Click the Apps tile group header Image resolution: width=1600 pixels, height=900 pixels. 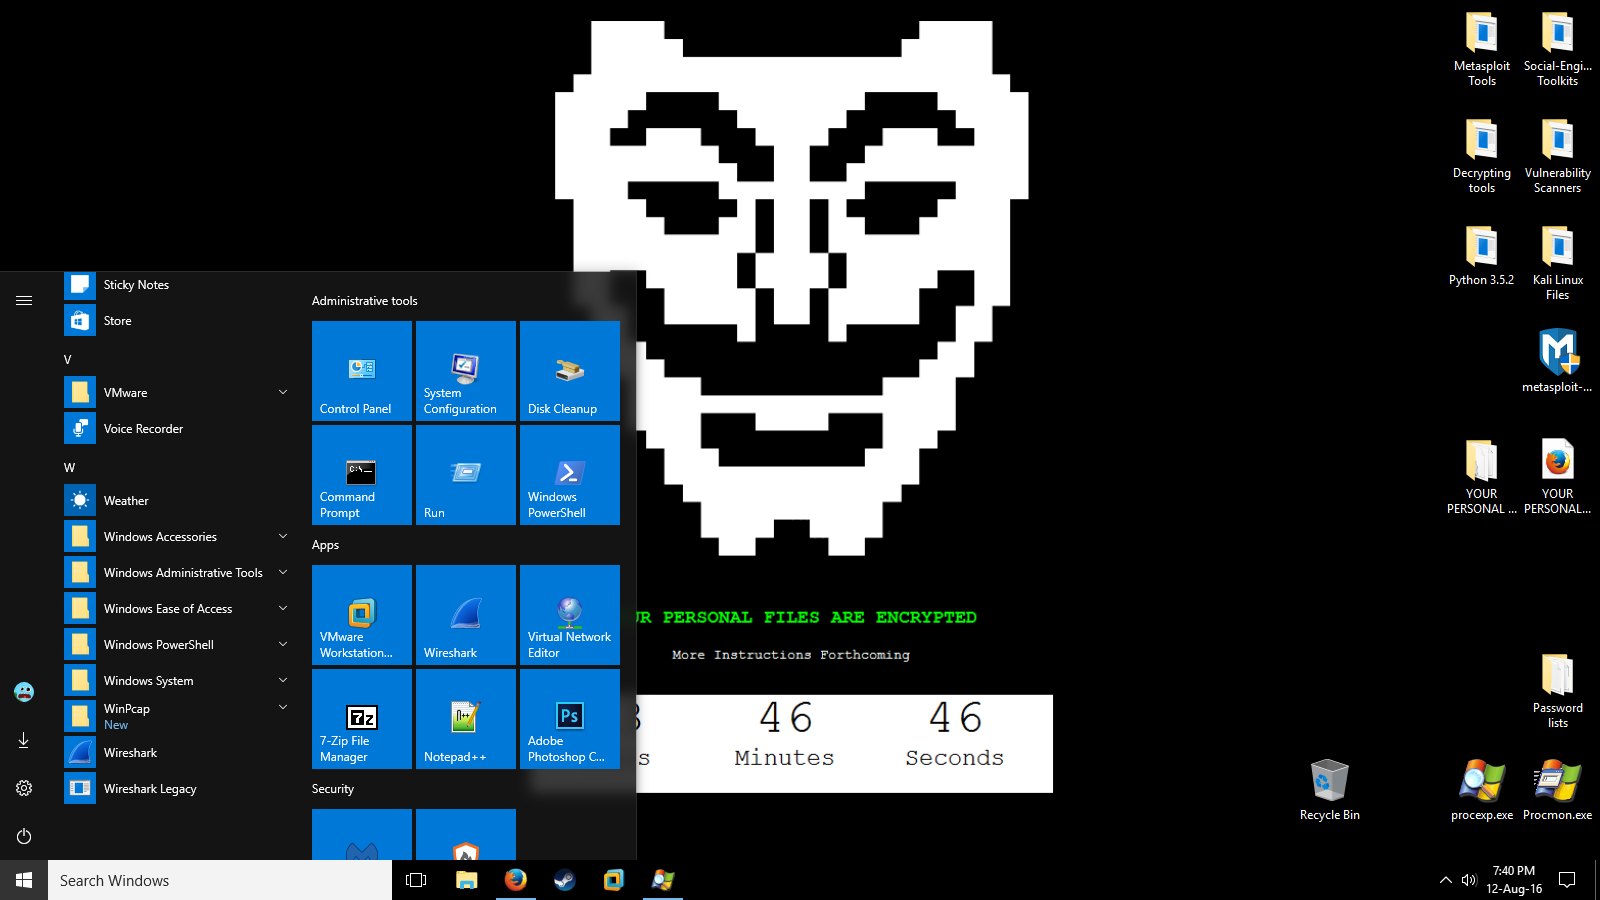coord(326,545)
